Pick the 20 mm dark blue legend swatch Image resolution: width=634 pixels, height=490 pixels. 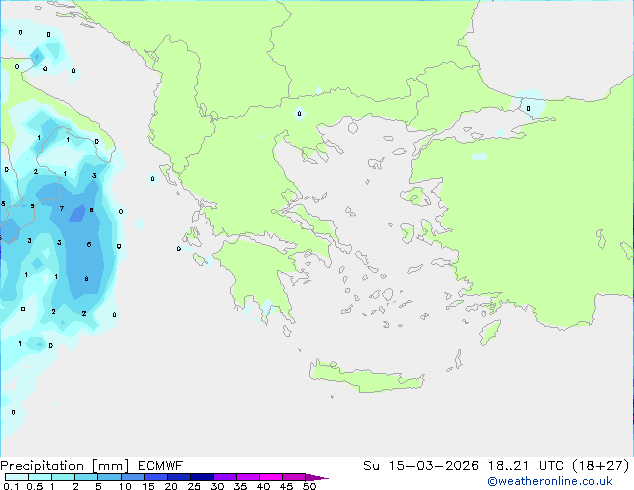180,477
